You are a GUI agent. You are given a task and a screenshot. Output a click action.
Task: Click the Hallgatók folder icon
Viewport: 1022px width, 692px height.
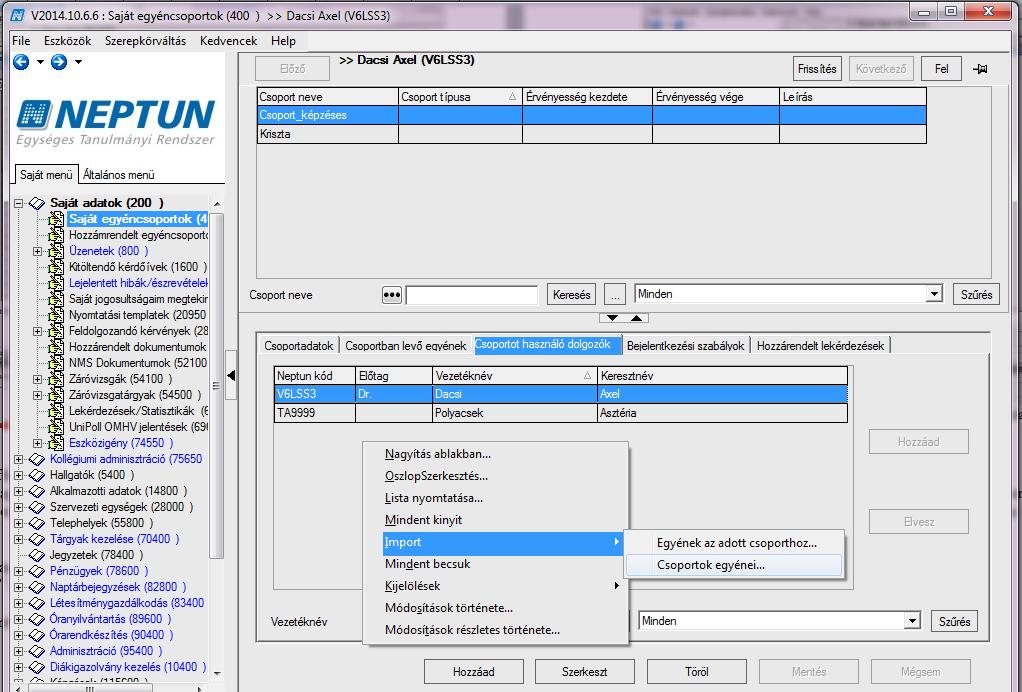pos(37,476)
